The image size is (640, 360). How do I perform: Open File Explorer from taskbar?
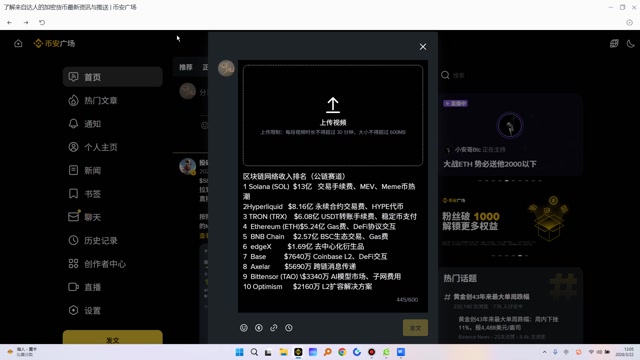click(x=283, y=352)
